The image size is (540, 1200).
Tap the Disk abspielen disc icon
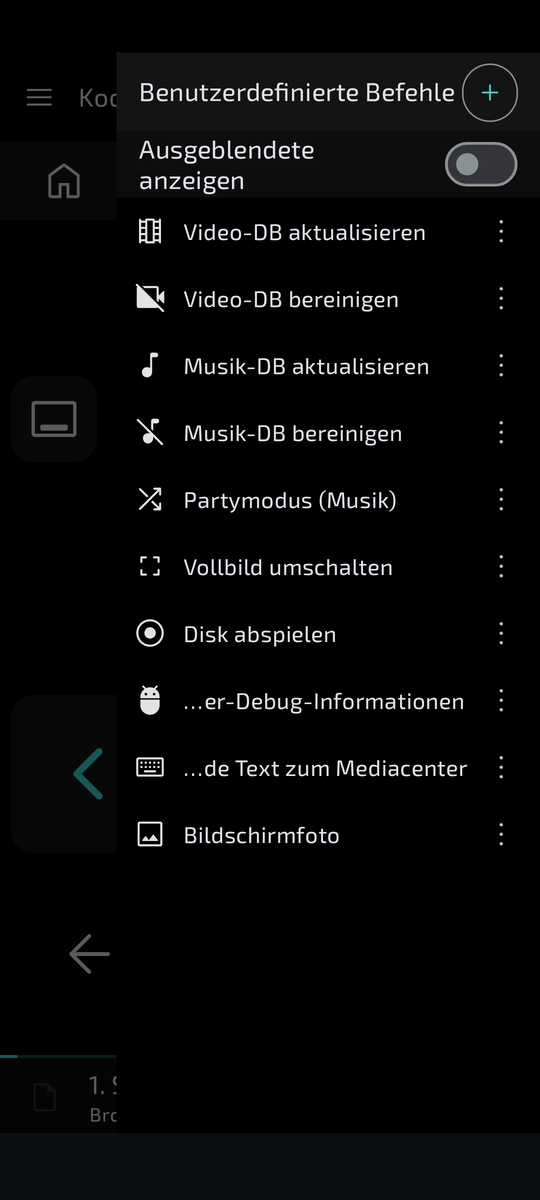click(150, 634)
